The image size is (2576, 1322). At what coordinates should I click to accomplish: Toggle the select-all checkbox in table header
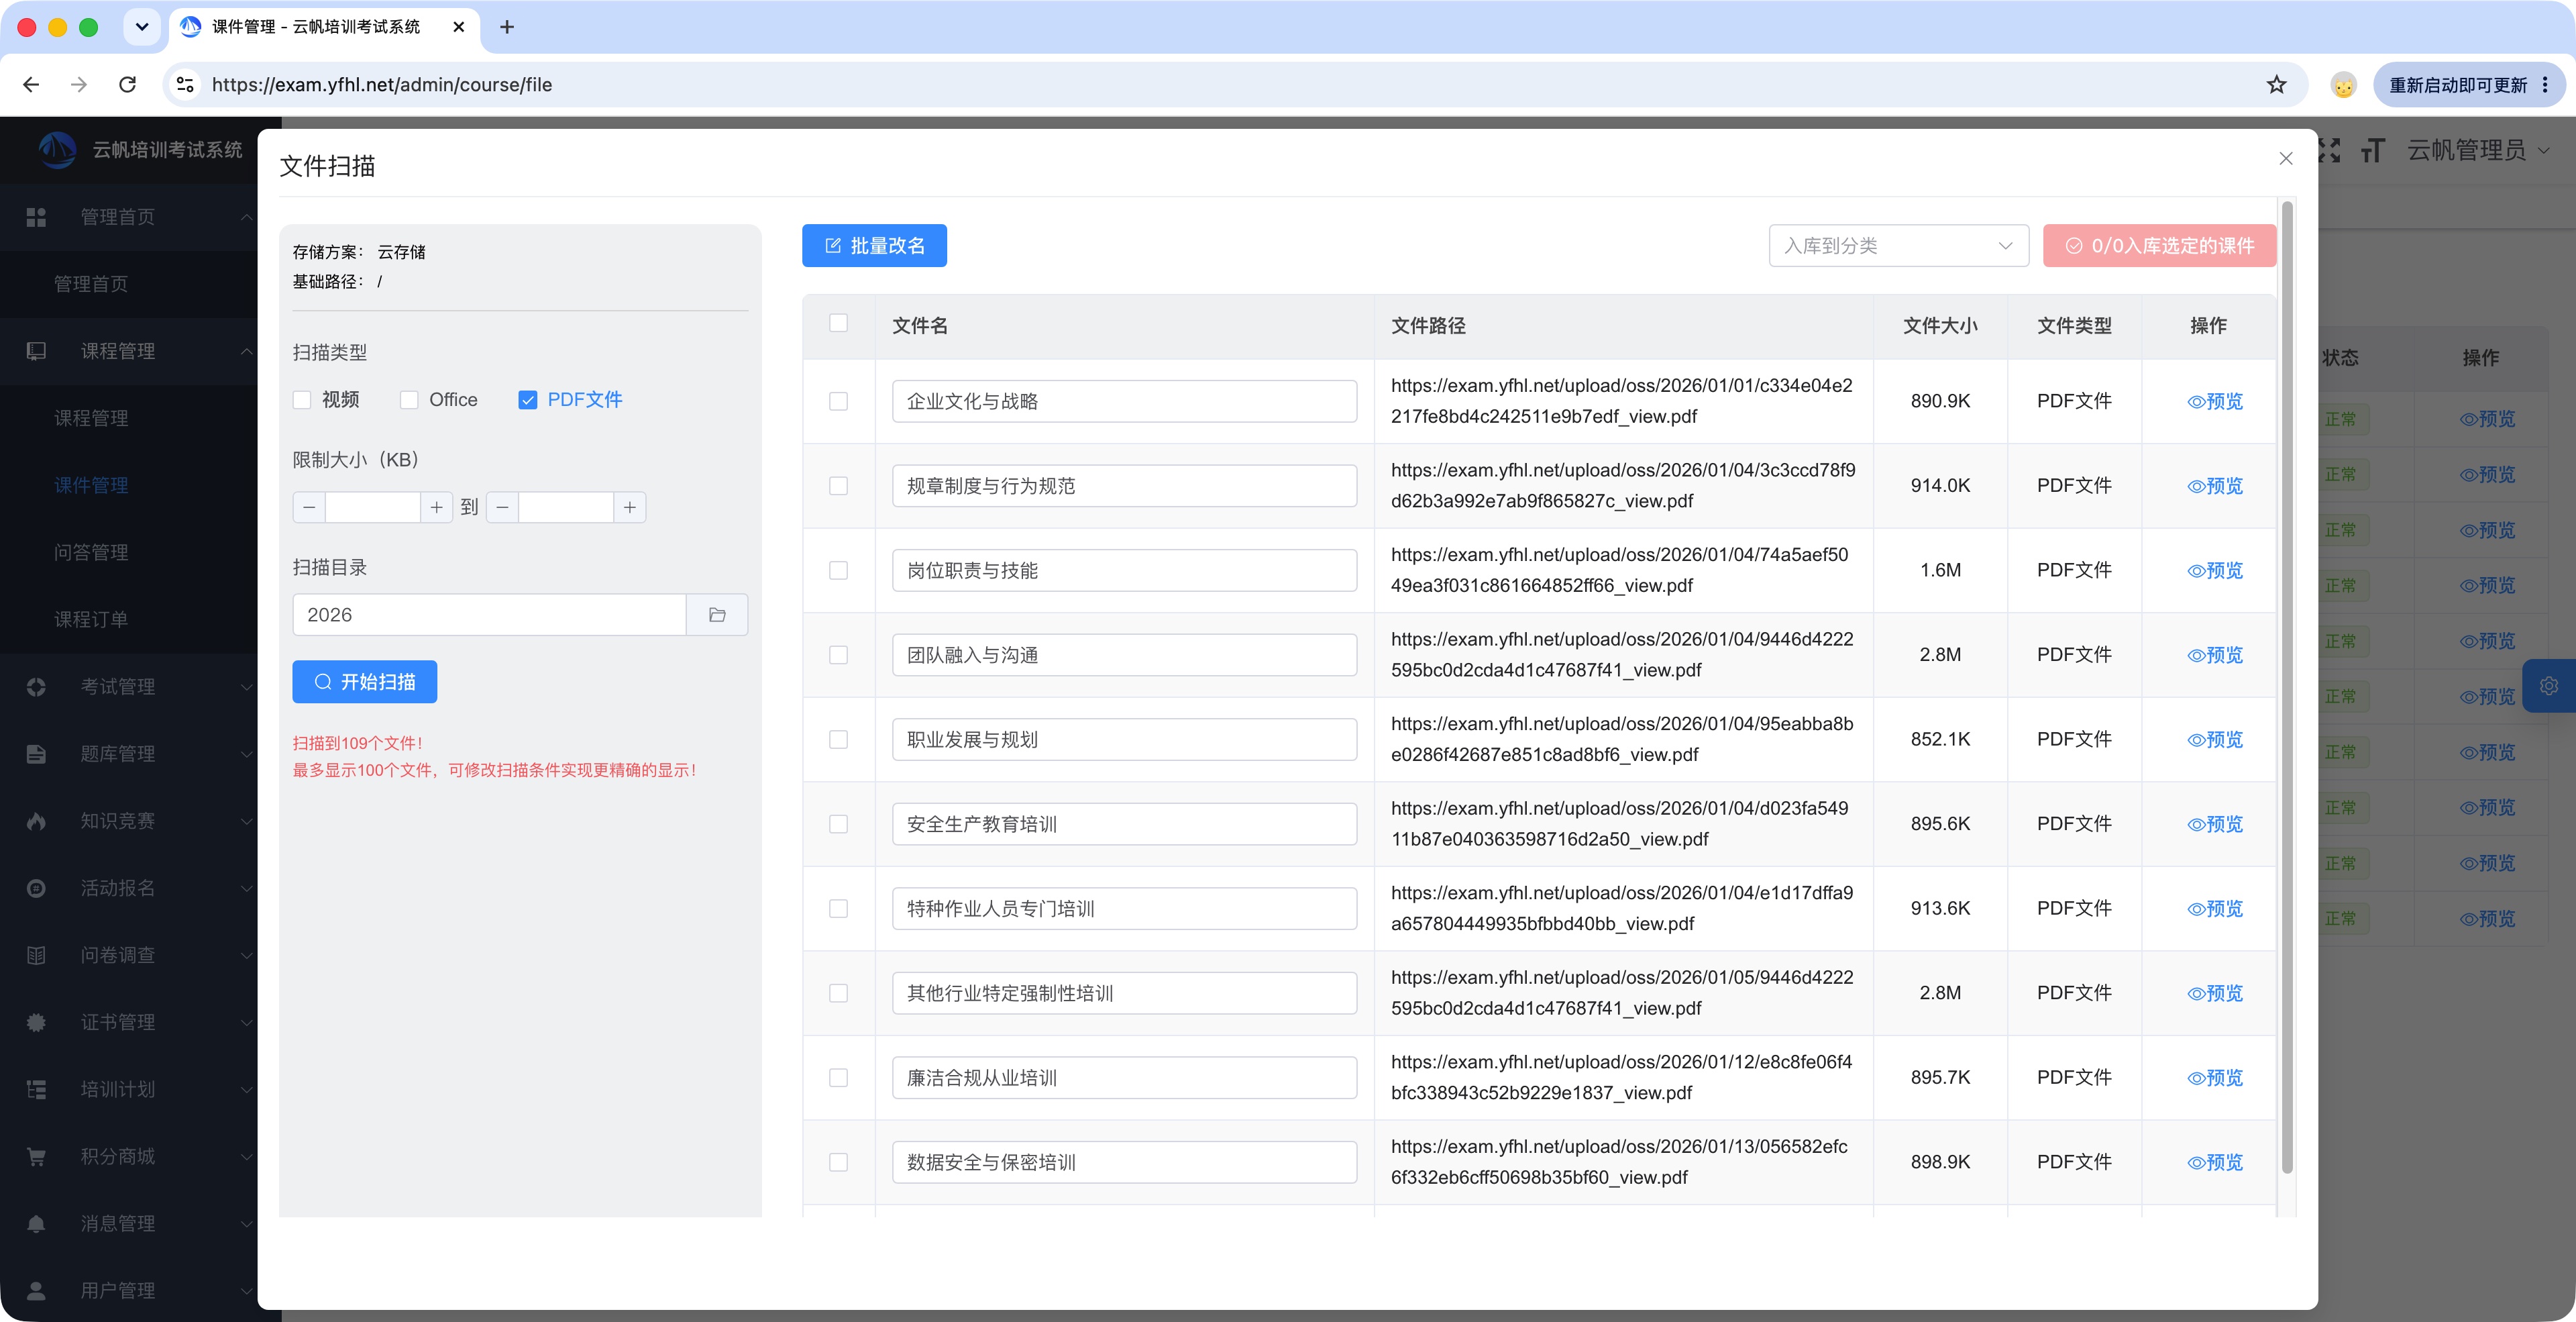pyautogui.click(x=838, y=323)
